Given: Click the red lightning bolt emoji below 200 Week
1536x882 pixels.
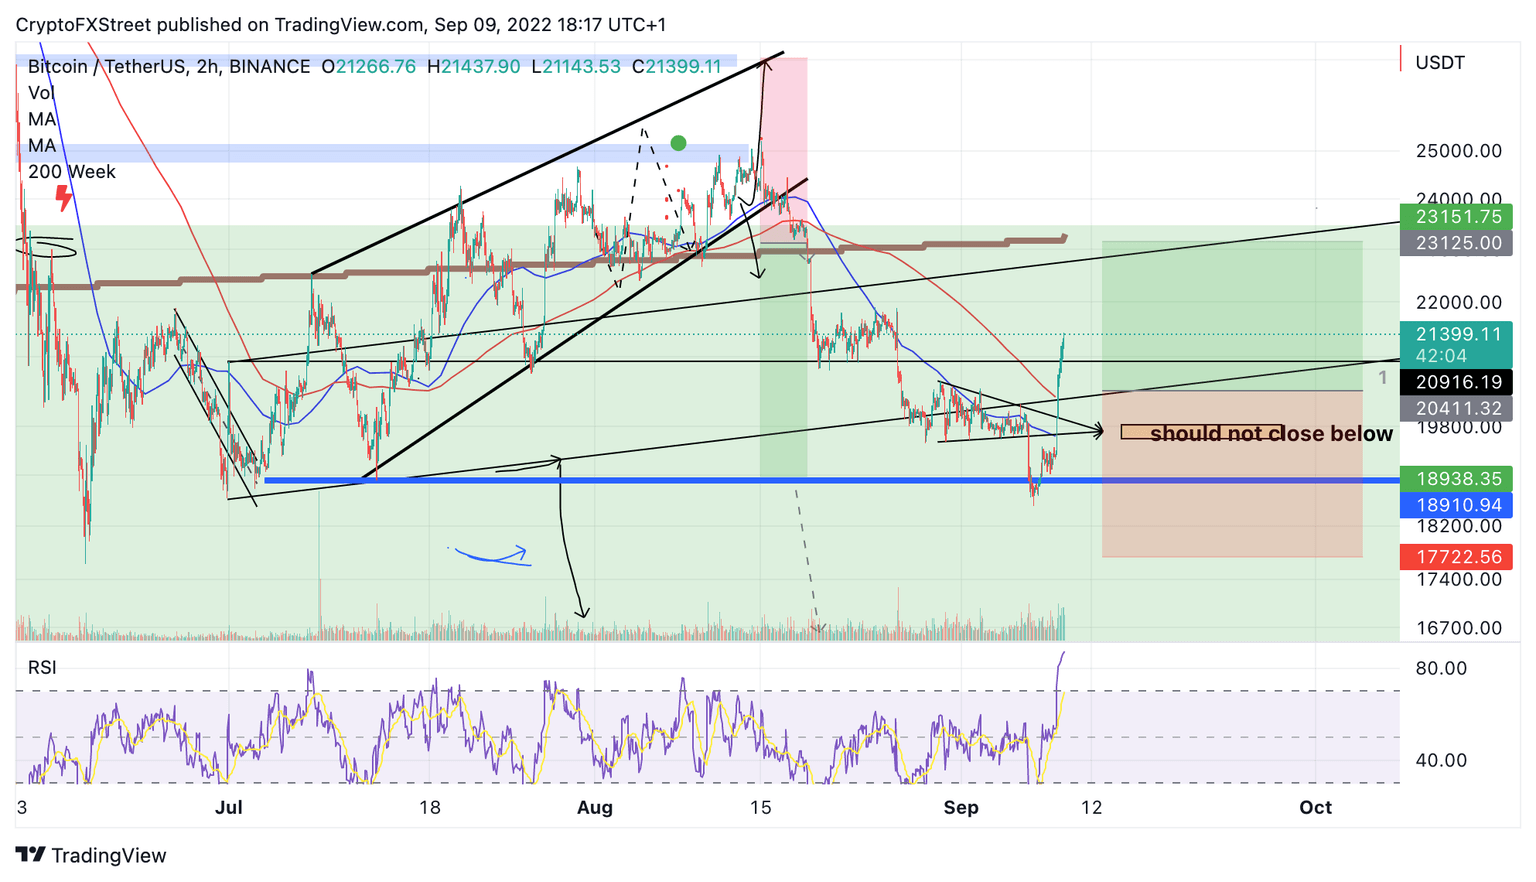Looking at the screenshot, I should click(x=62, y=198).
